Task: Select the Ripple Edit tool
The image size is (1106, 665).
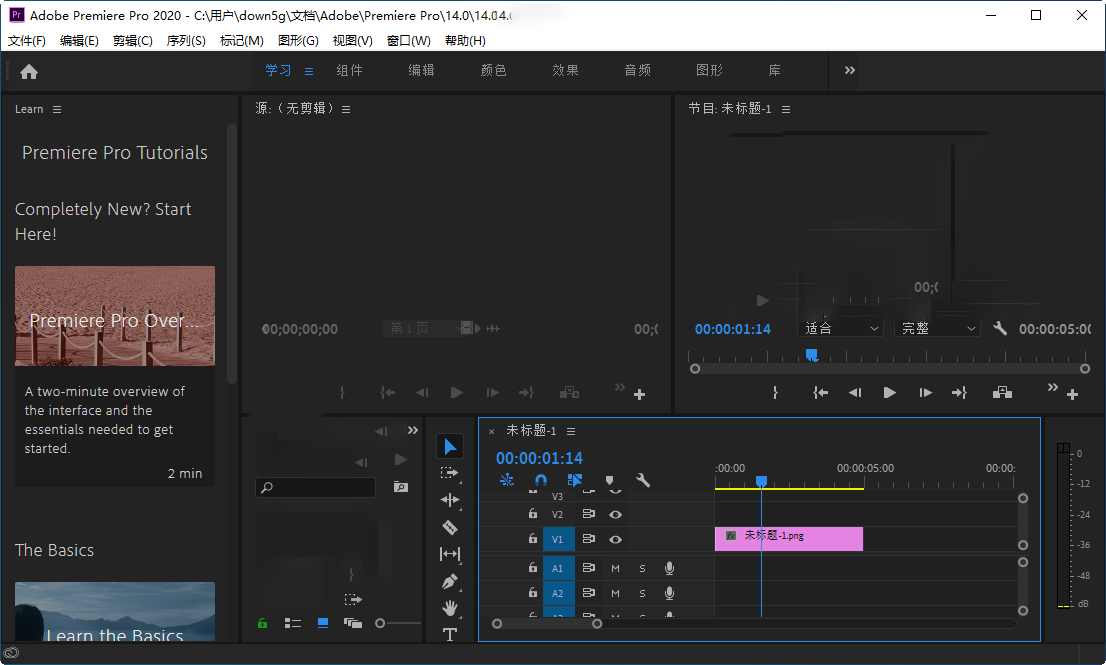Action: point(449,500)
